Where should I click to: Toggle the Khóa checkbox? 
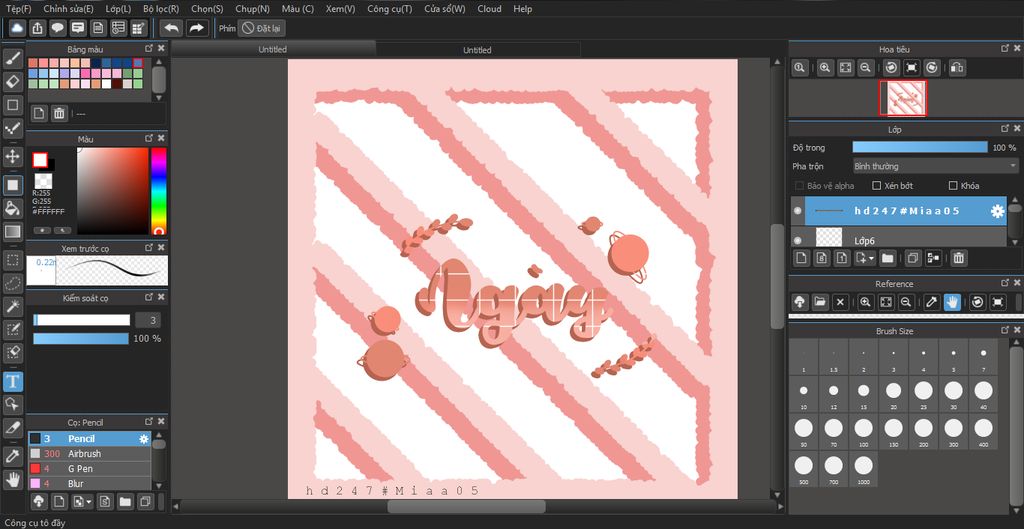[x=953, y=185]
